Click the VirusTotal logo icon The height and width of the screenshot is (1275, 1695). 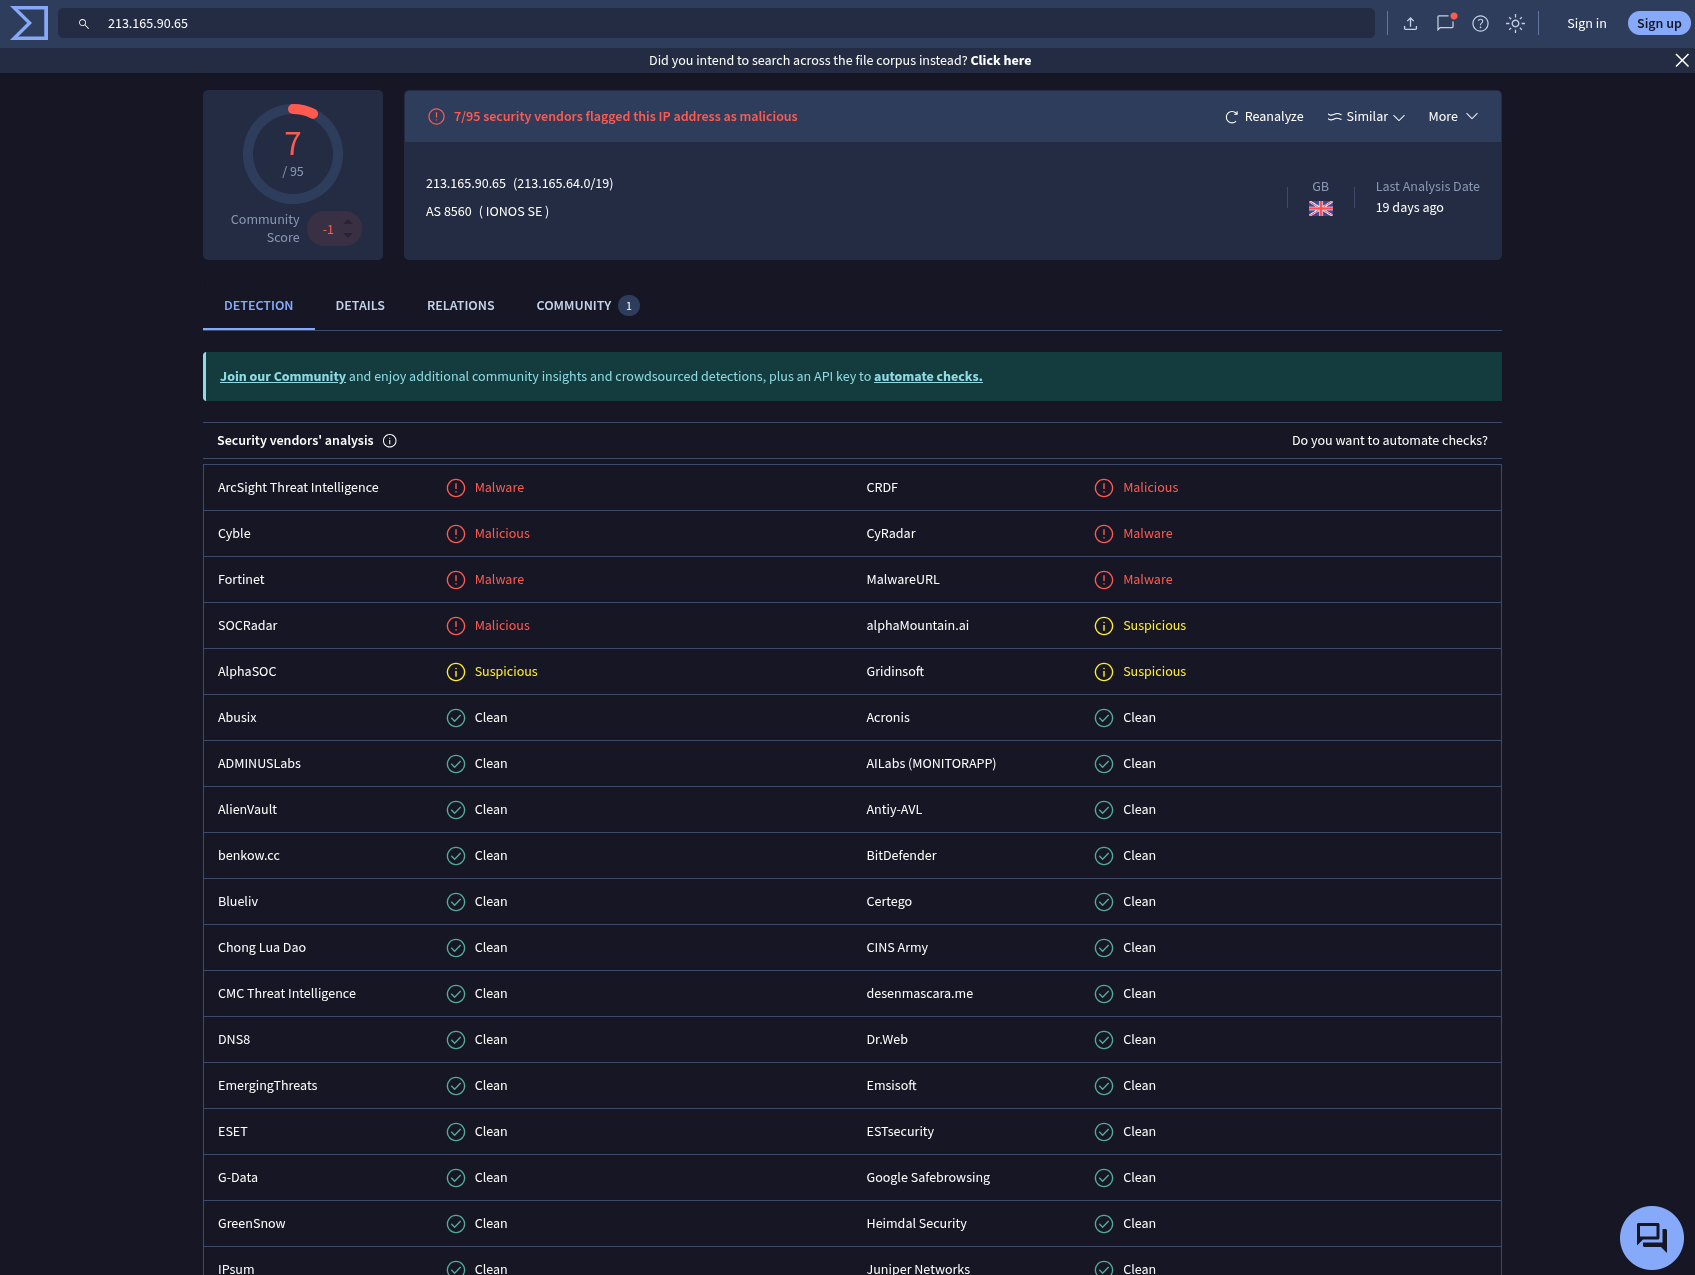pos(29,23)
